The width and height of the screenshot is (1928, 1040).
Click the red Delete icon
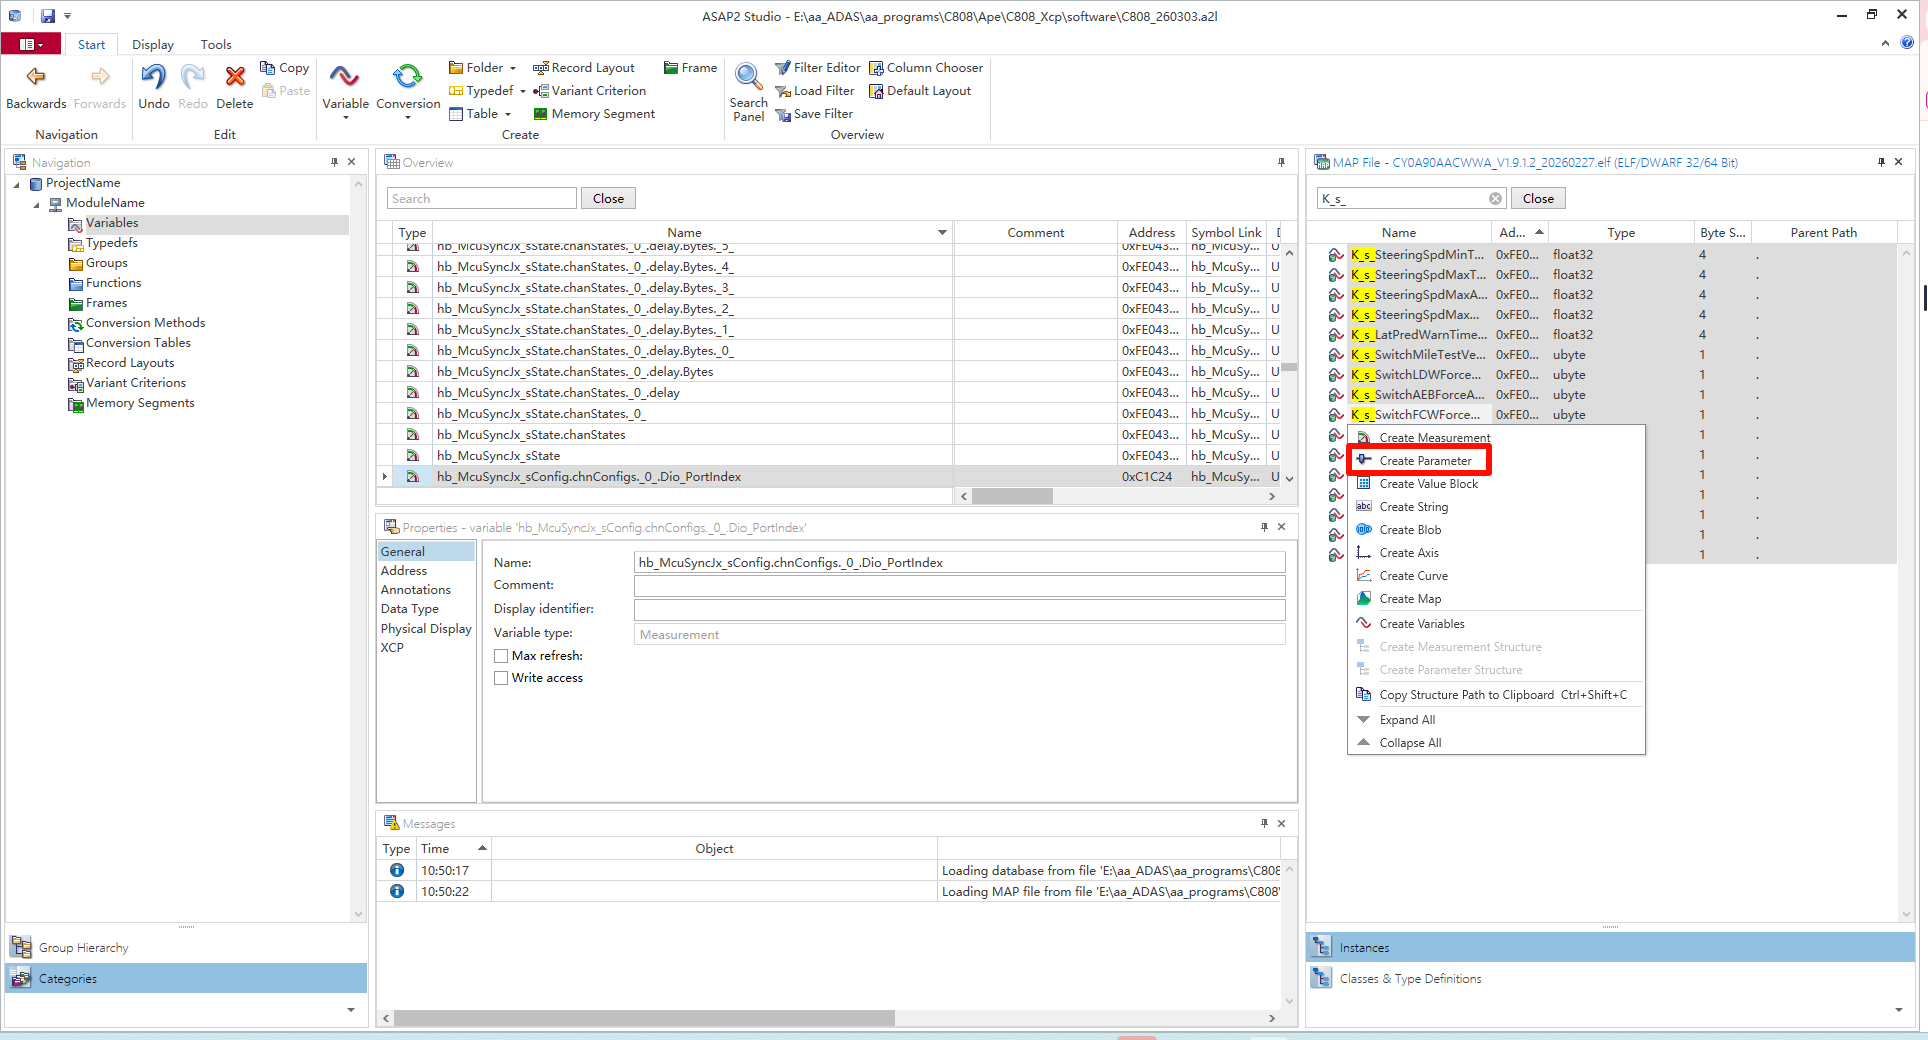coord(234,78)
